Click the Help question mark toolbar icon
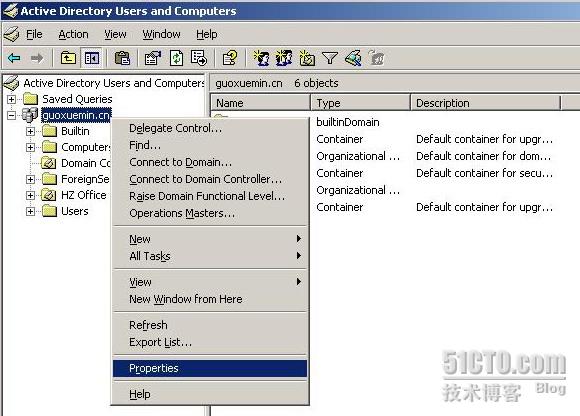The image size is (580, 416). (x=229, y=58)
